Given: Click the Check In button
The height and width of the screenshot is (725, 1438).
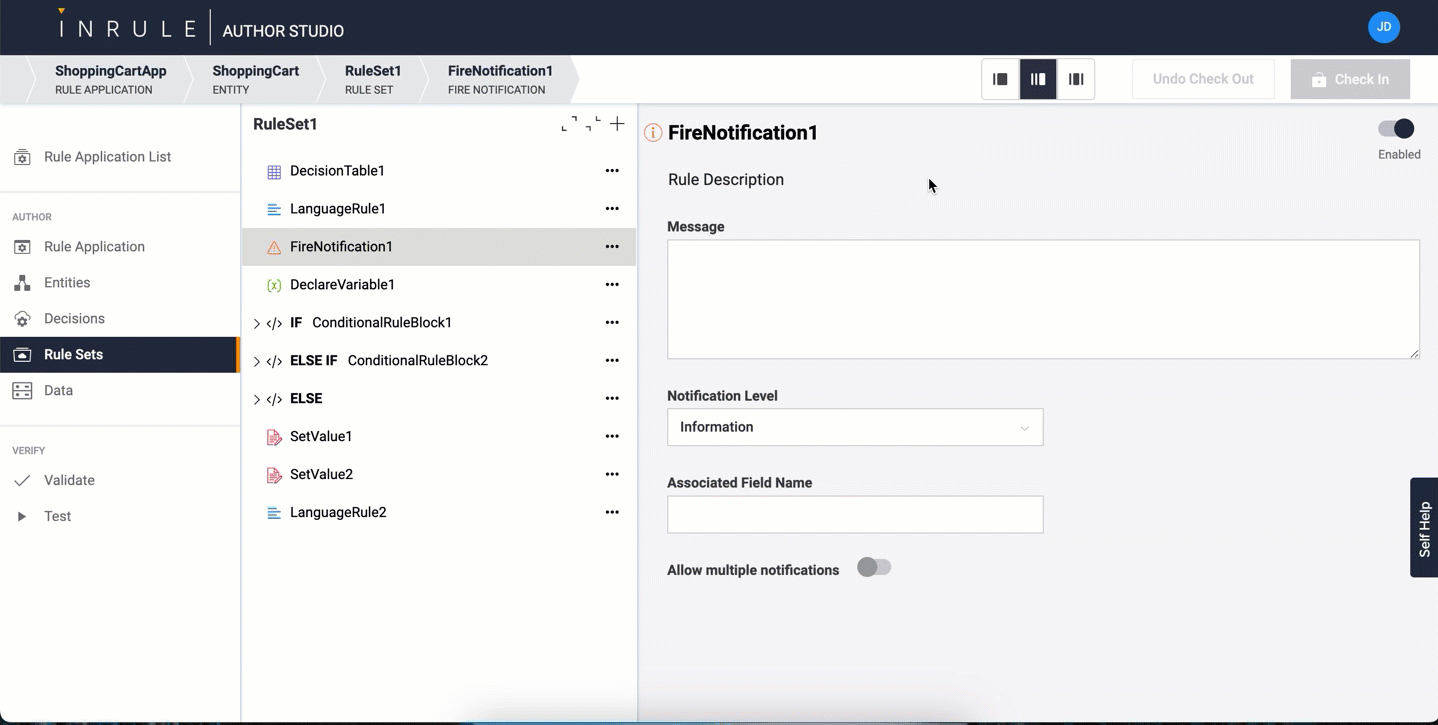Looking at the screenshot, I should click(1350, 79).
